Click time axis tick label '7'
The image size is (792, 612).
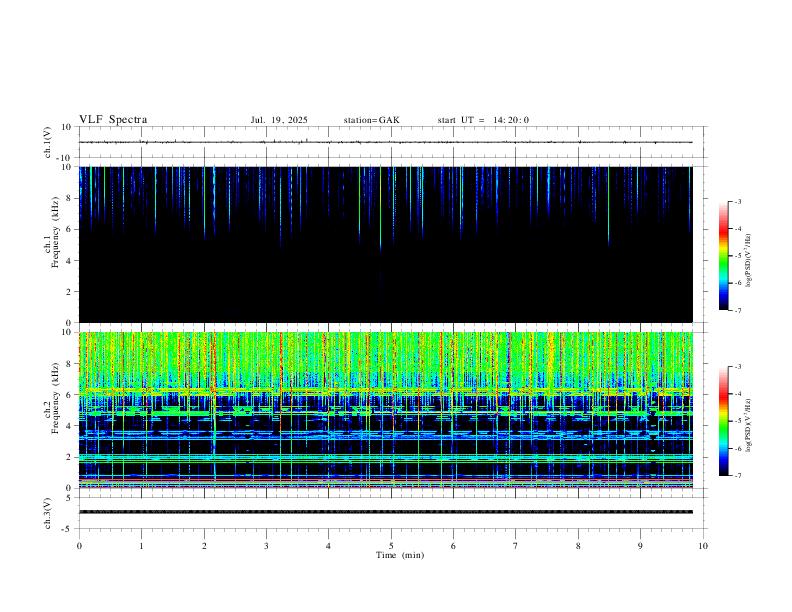point(516,546)
